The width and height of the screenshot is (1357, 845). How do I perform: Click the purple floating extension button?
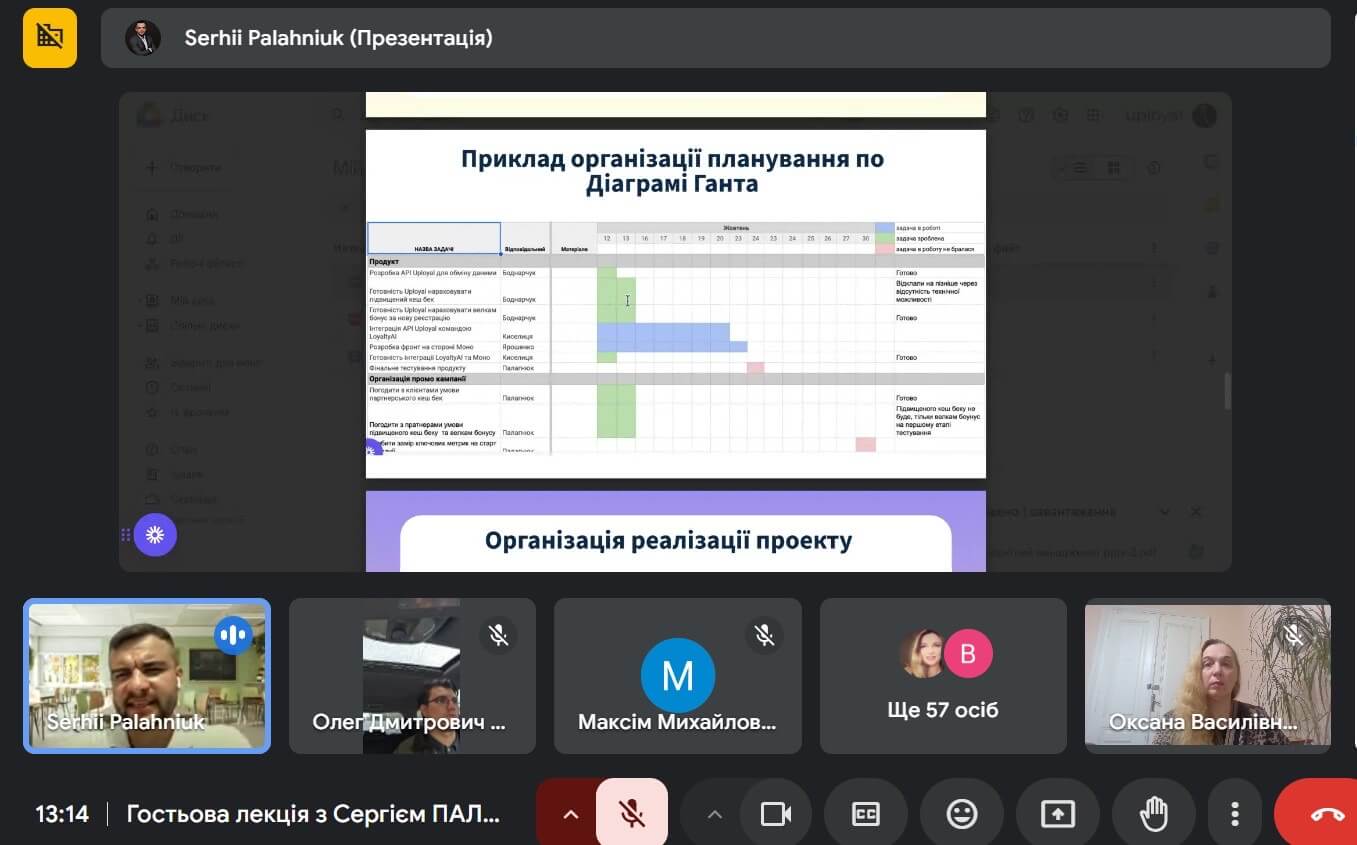[x=155, y=535]
